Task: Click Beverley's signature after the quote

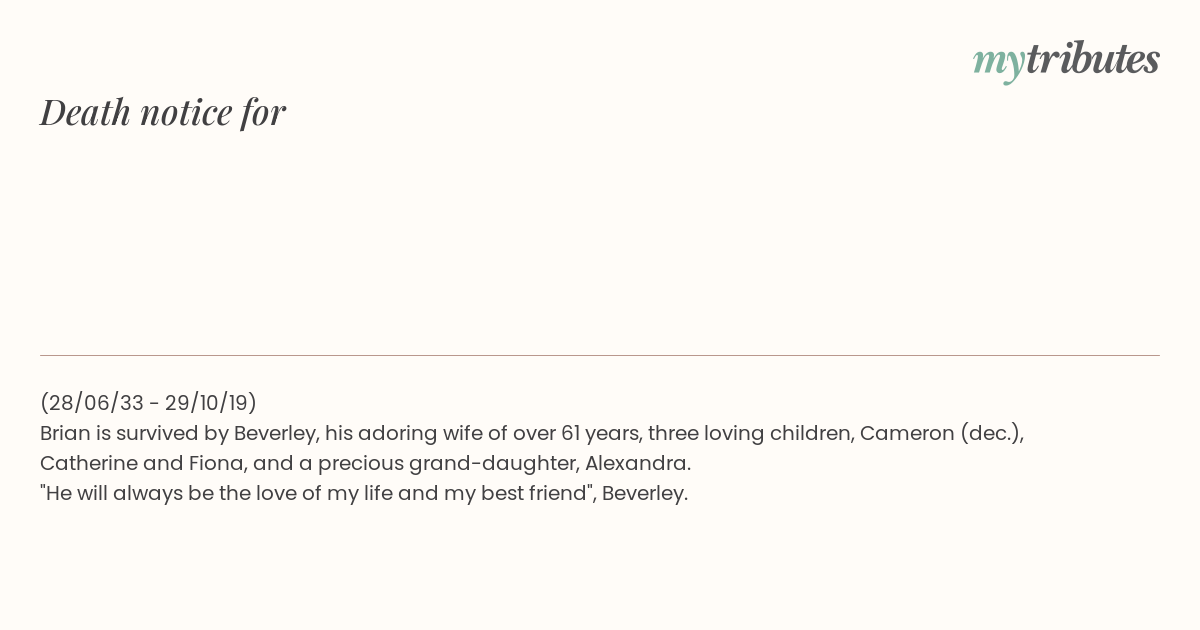Action: (645, 494)
